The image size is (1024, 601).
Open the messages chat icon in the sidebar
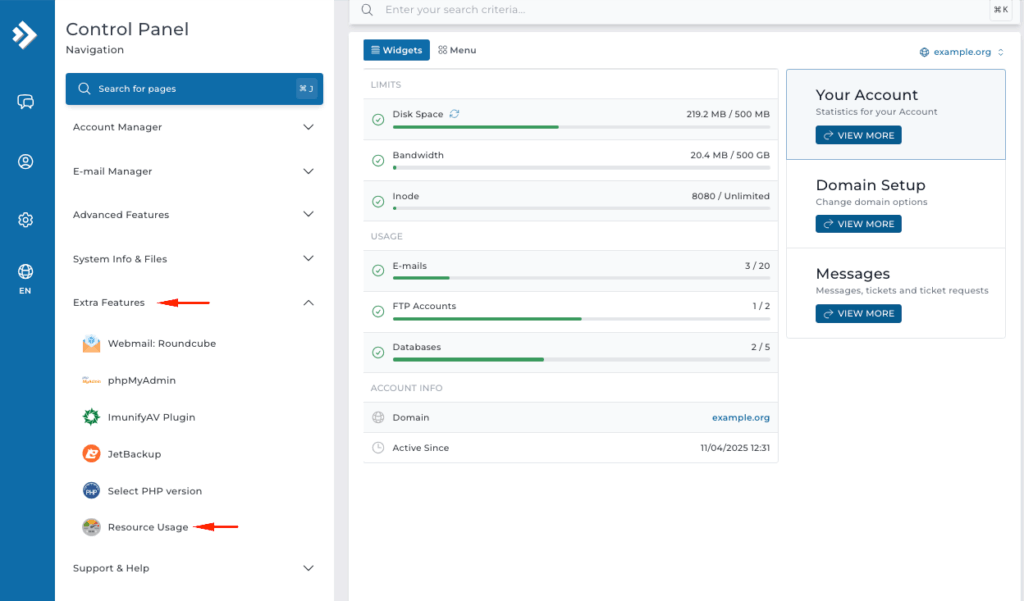click(25, 101)
